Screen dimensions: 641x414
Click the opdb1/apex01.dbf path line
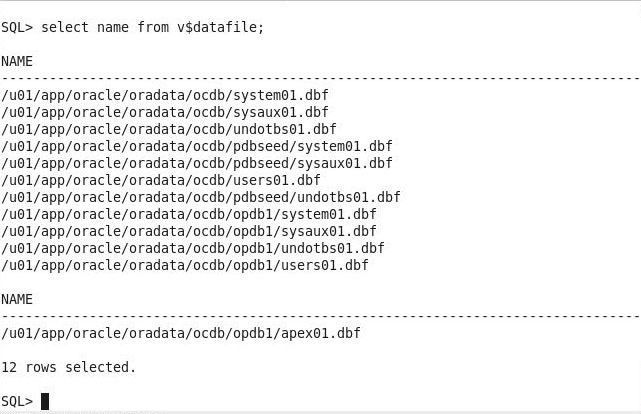tap(181, 333)
